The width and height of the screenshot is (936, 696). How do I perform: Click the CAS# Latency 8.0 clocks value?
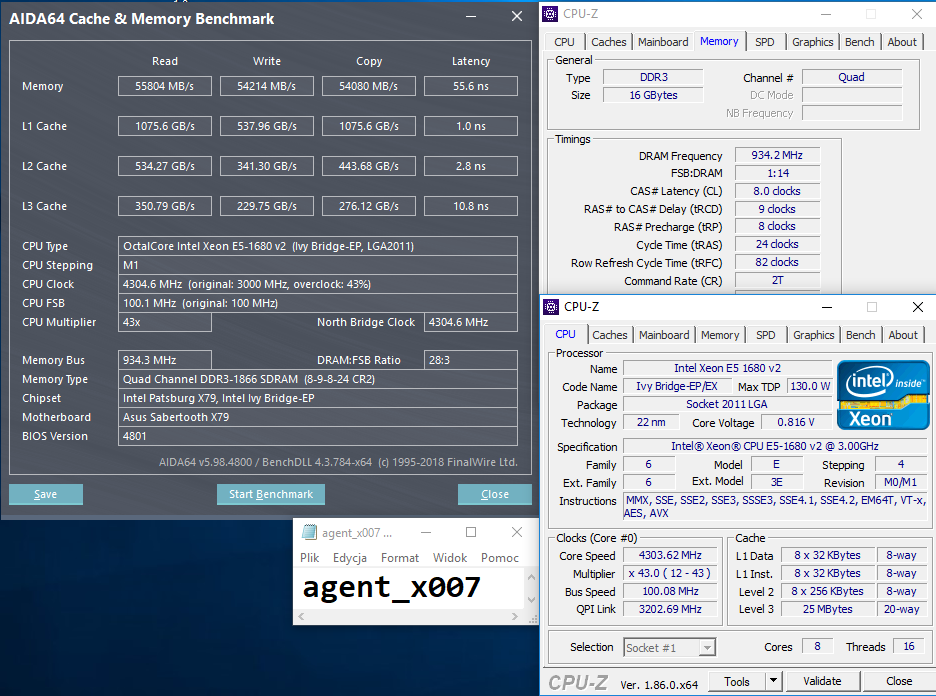click(x=777, y=191)
